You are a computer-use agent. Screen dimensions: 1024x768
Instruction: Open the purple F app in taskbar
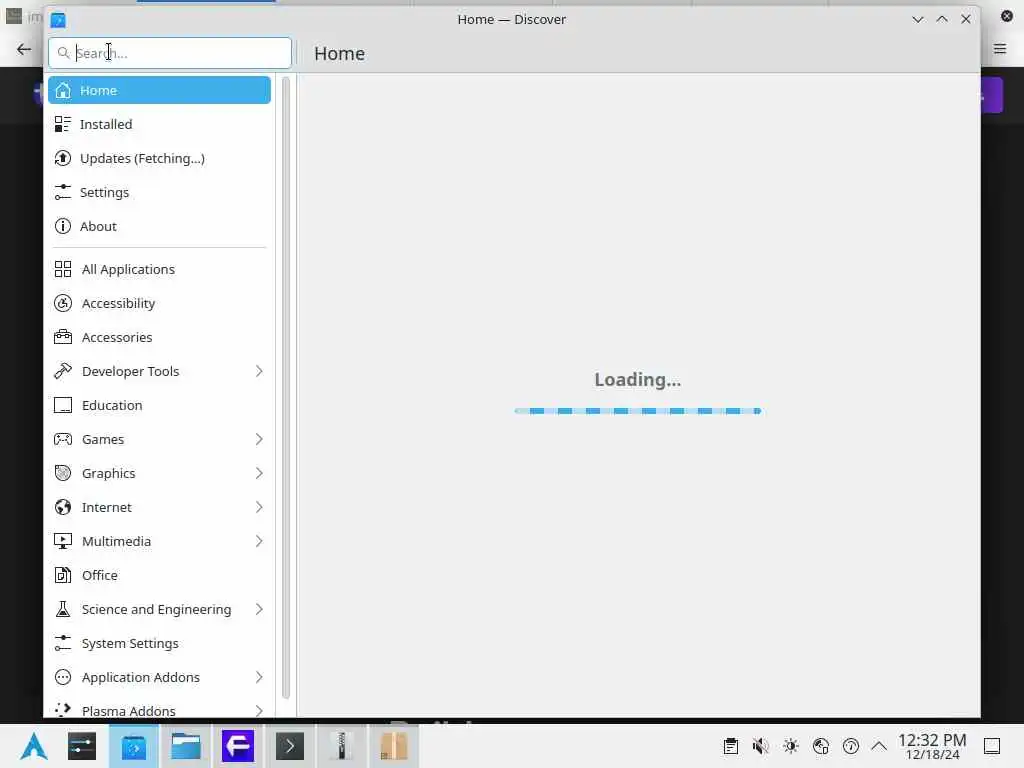(x=238, y=746)
